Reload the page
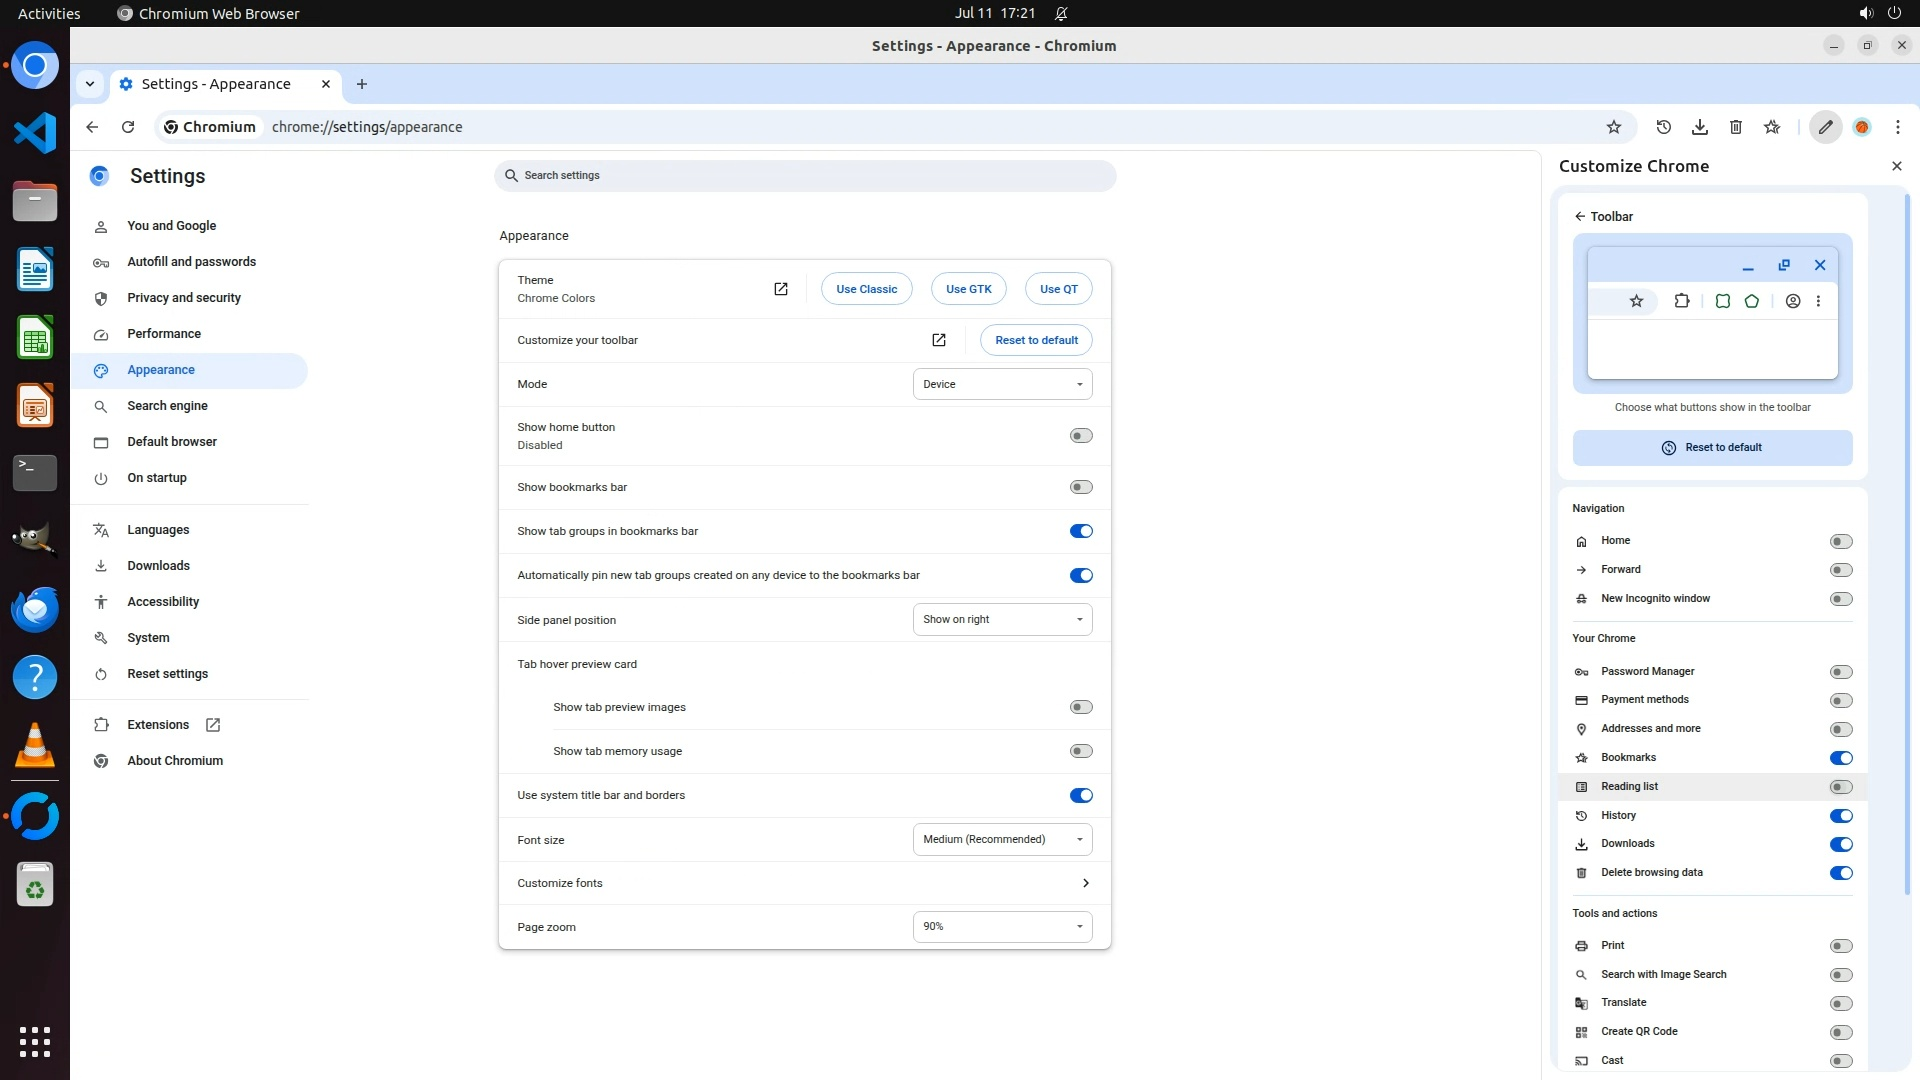1920x1080 pixels. (x=128, y=127)
